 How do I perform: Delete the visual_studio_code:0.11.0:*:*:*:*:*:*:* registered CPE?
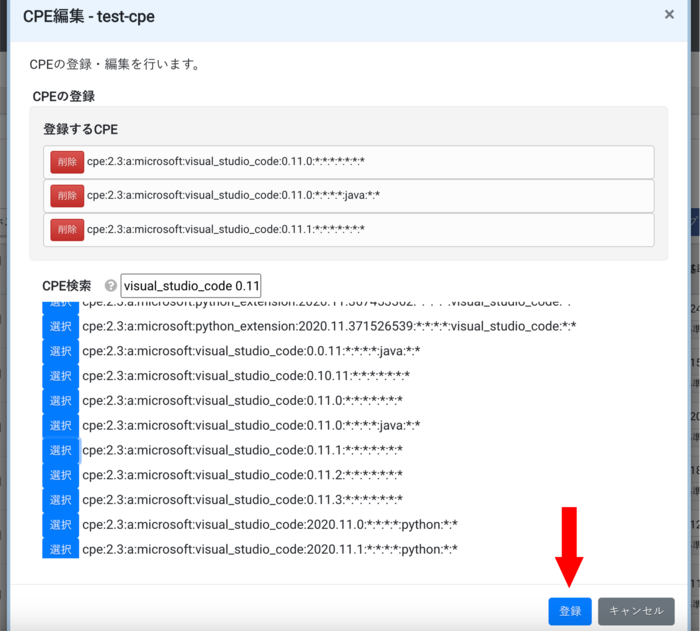click(67, 162)
